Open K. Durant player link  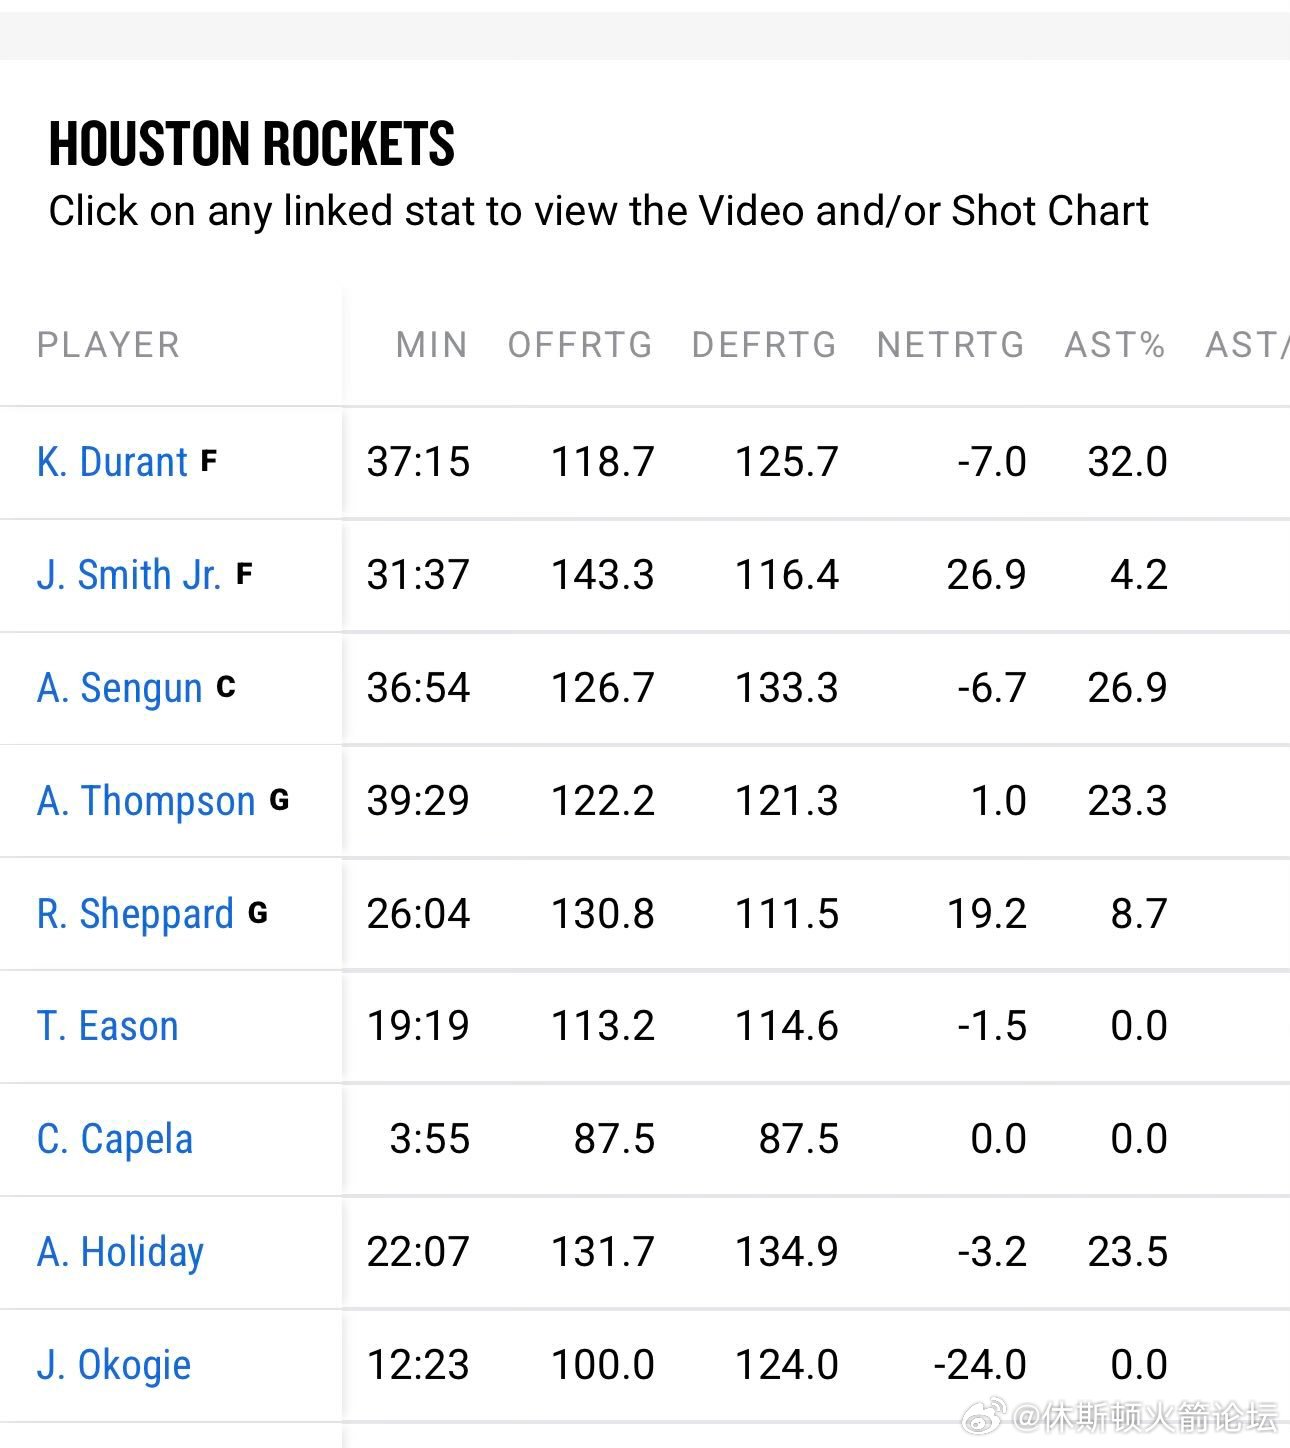112,462
